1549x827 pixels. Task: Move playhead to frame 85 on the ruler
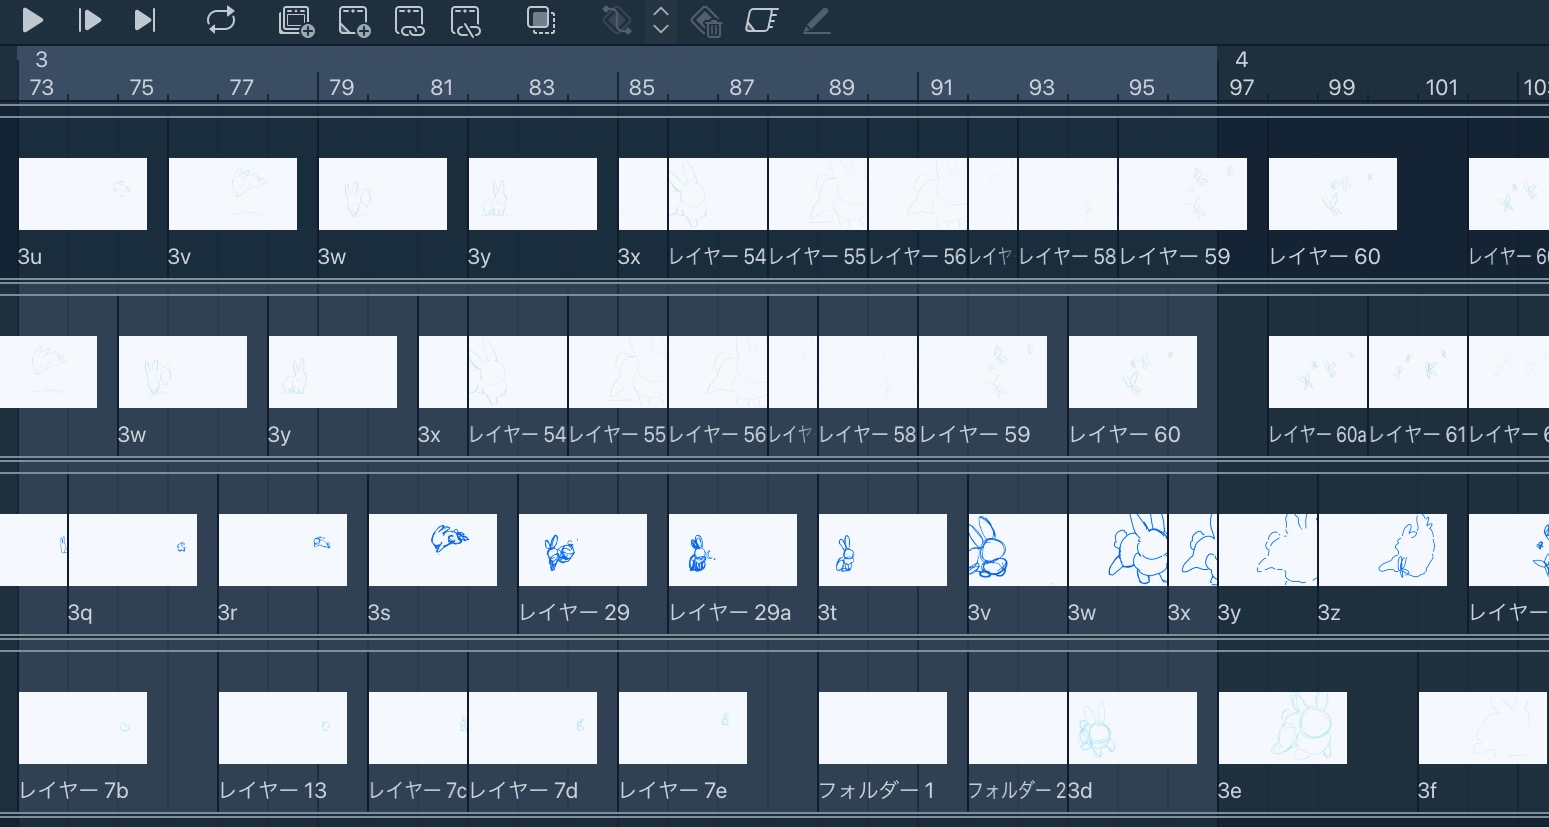pos(642,87)
